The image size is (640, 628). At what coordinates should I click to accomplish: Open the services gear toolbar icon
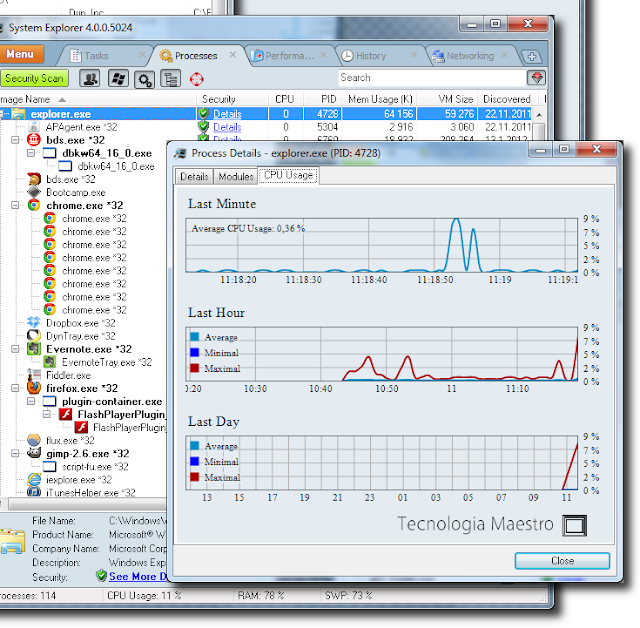point(144,80)
